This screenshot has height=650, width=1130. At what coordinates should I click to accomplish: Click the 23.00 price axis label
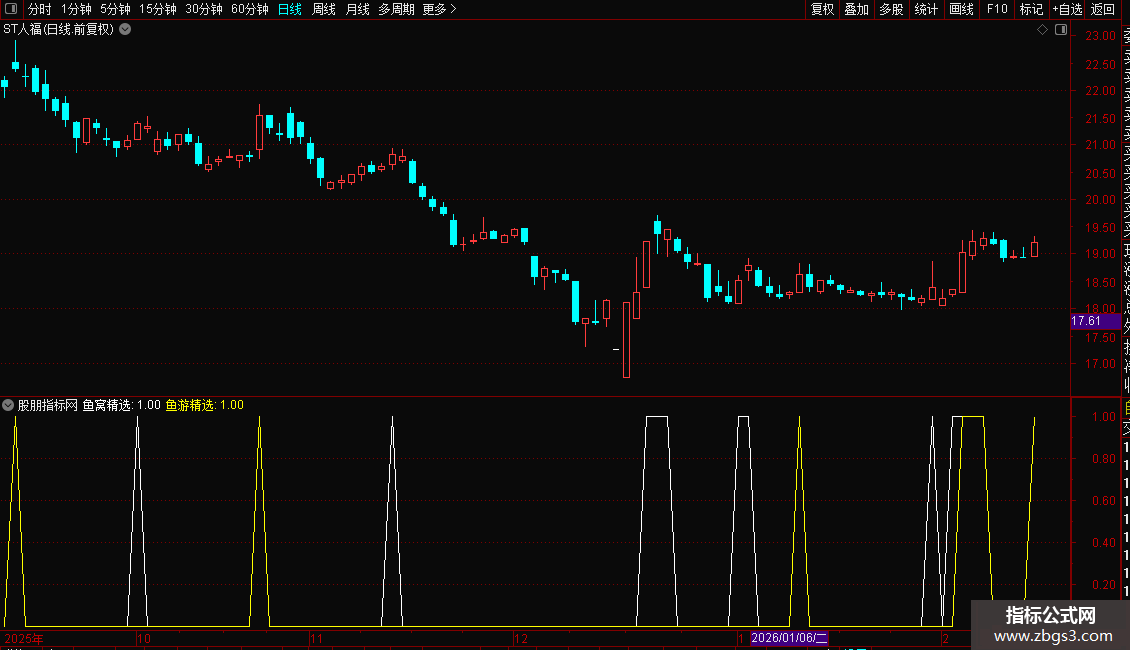click(1100, 36)
